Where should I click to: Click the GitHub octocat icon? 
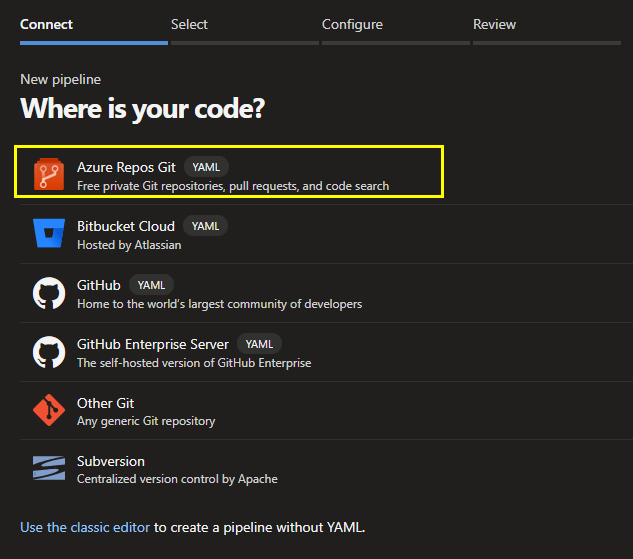click(x=49, y=293)
